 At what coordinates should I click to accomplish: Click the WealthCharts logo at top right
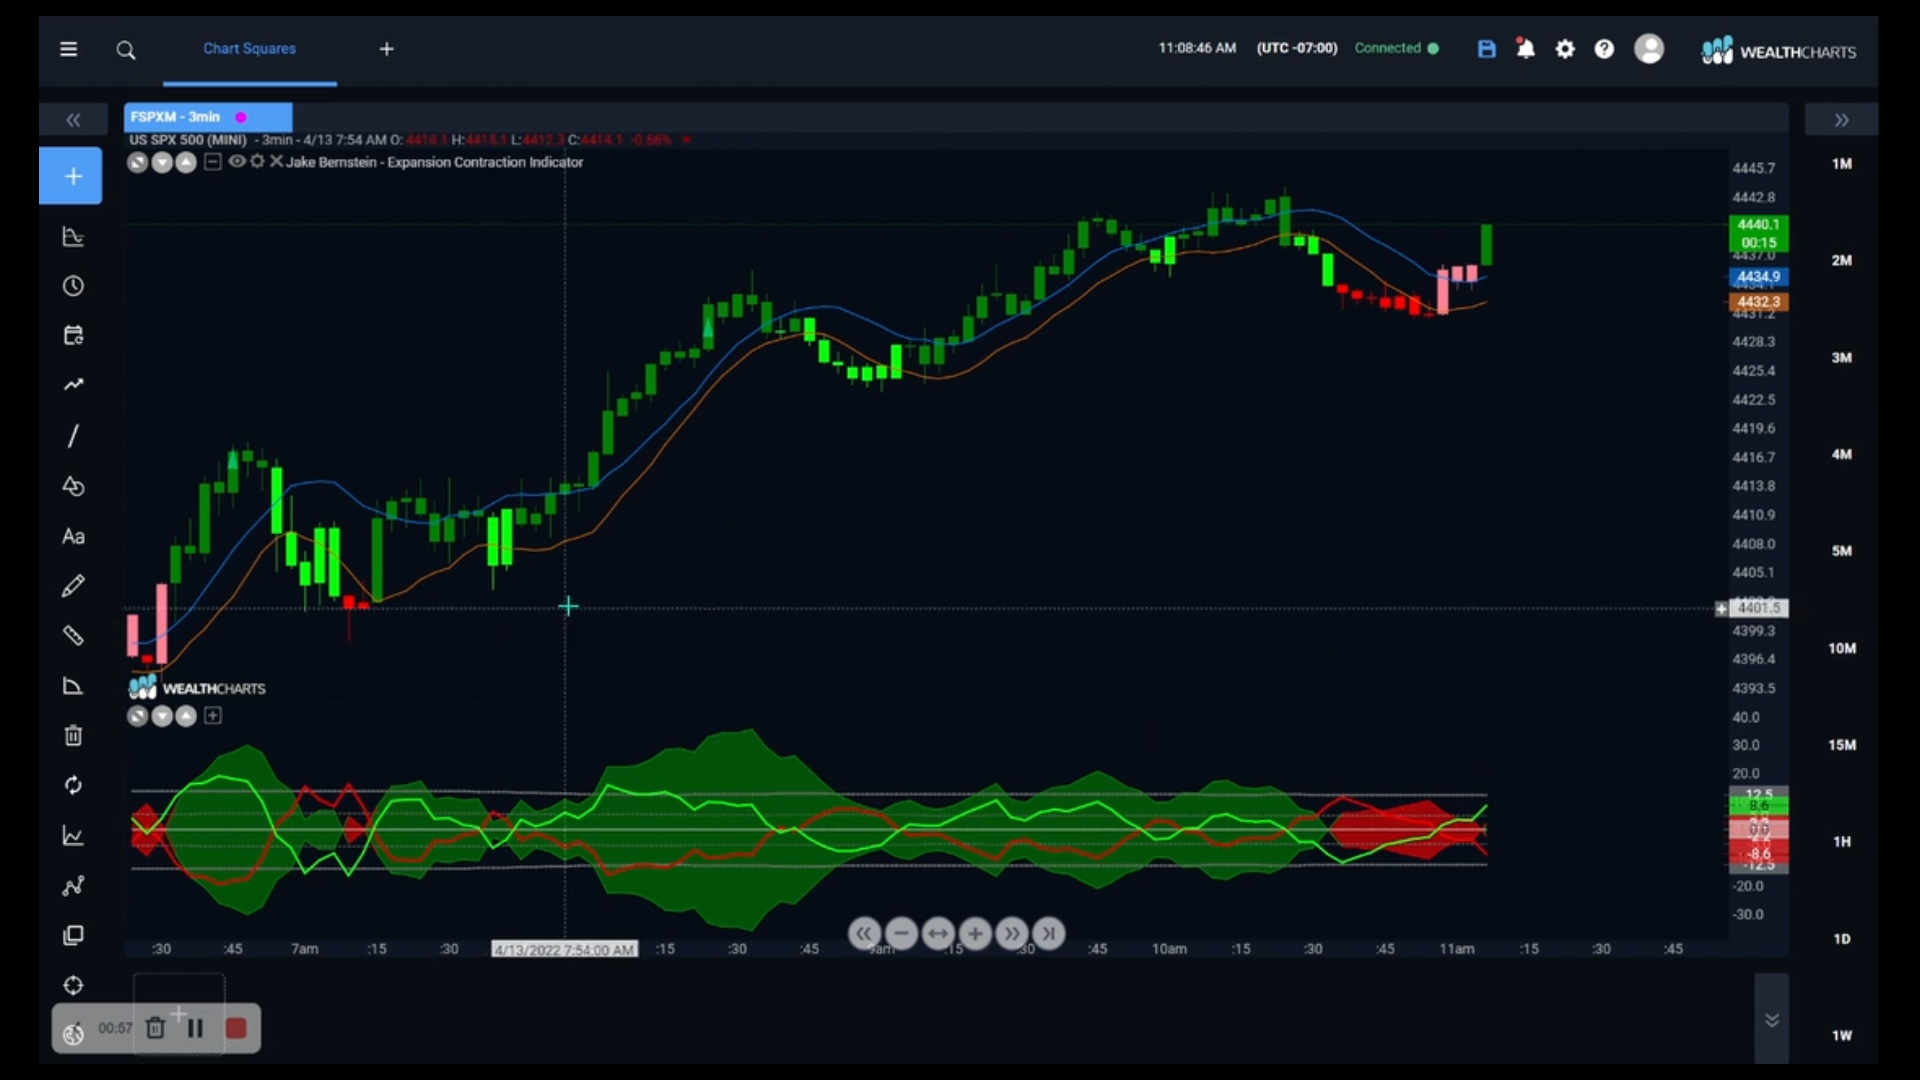1779,51
